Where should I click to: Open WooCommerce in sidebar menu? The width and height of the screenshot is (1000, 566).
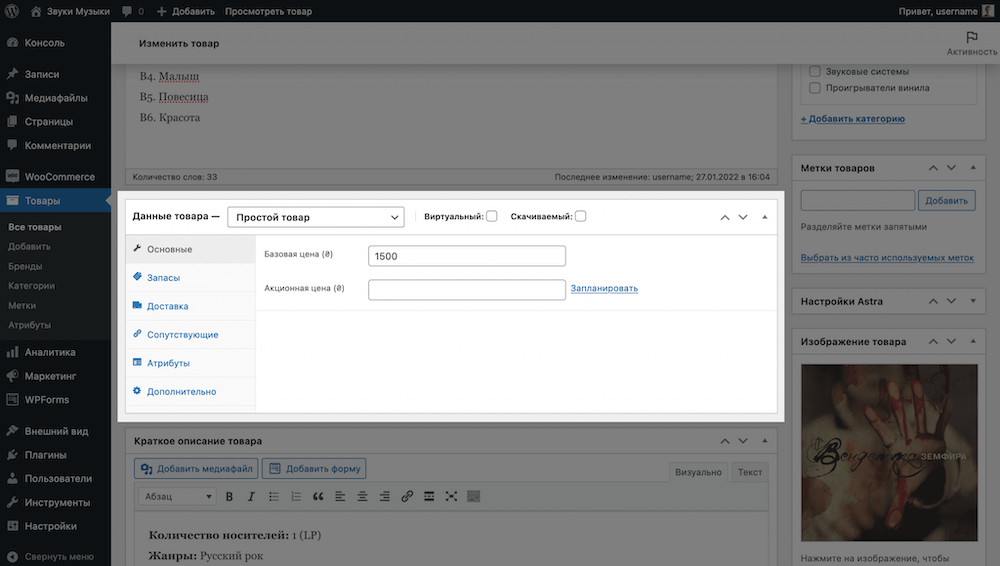coord(55,177)
